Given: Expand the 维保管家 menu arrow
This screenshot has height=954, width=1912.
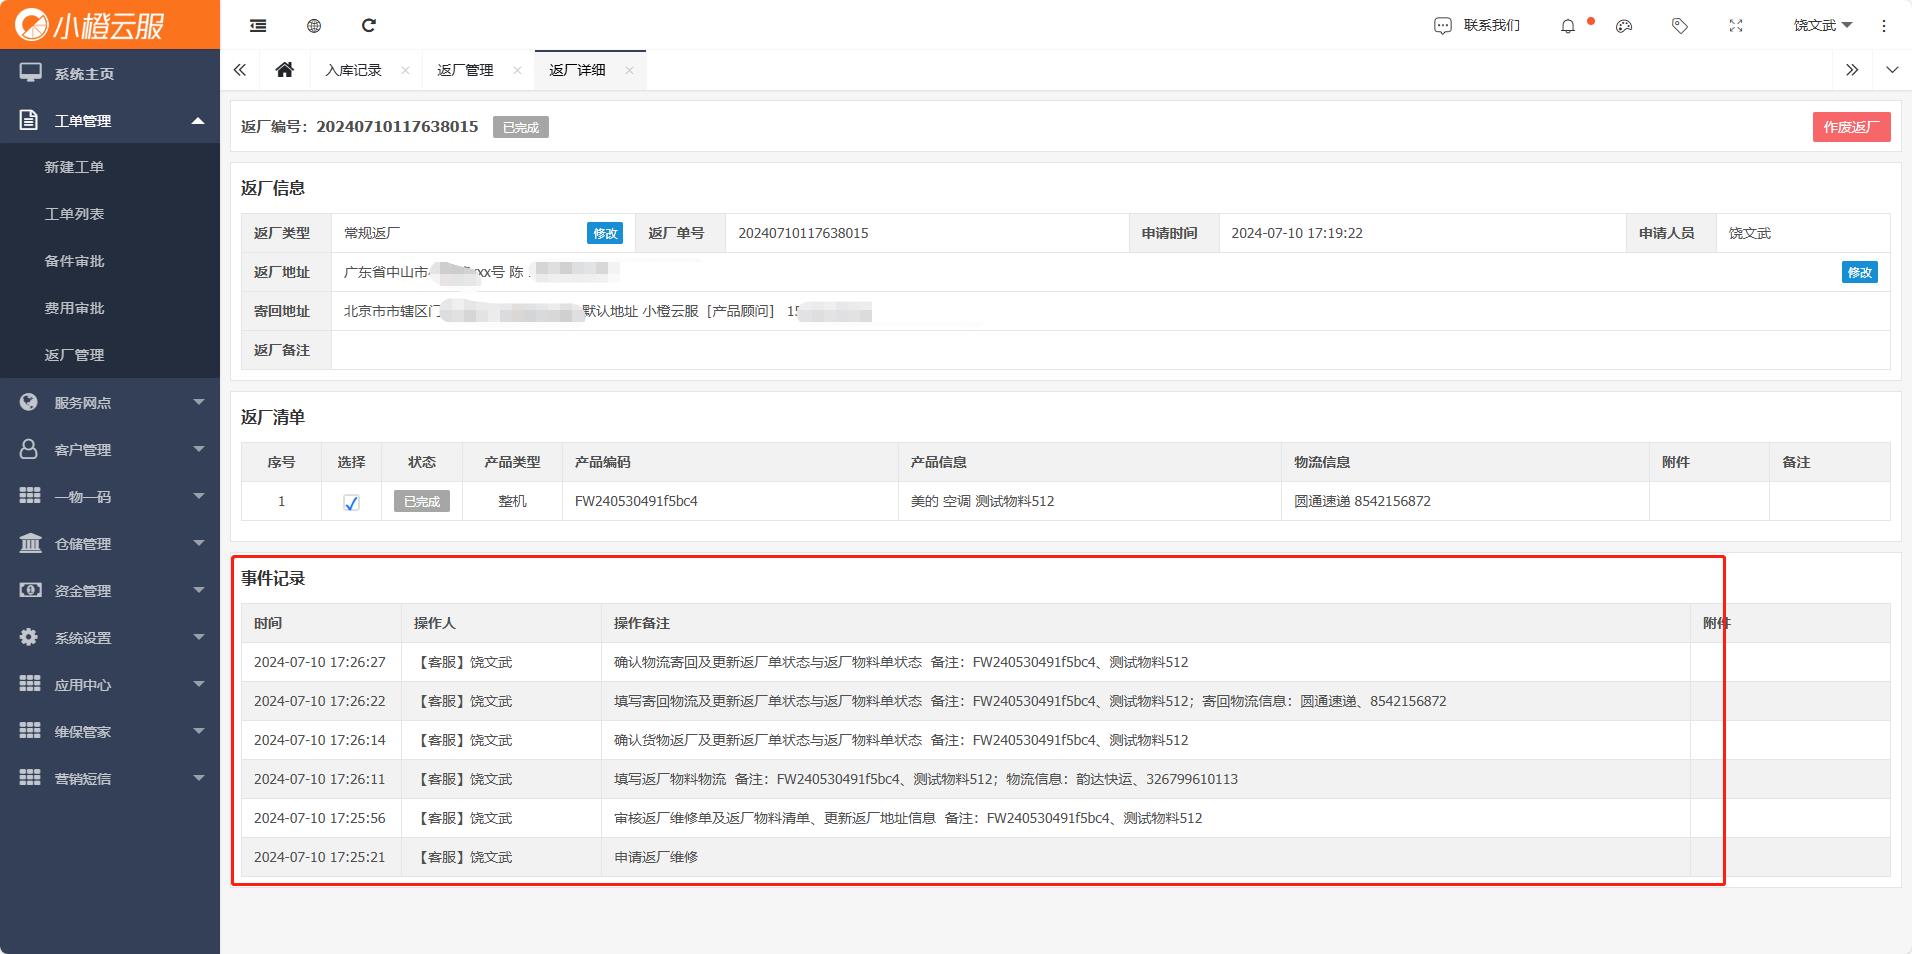Looking at the screenshot, I should [198, 731].
